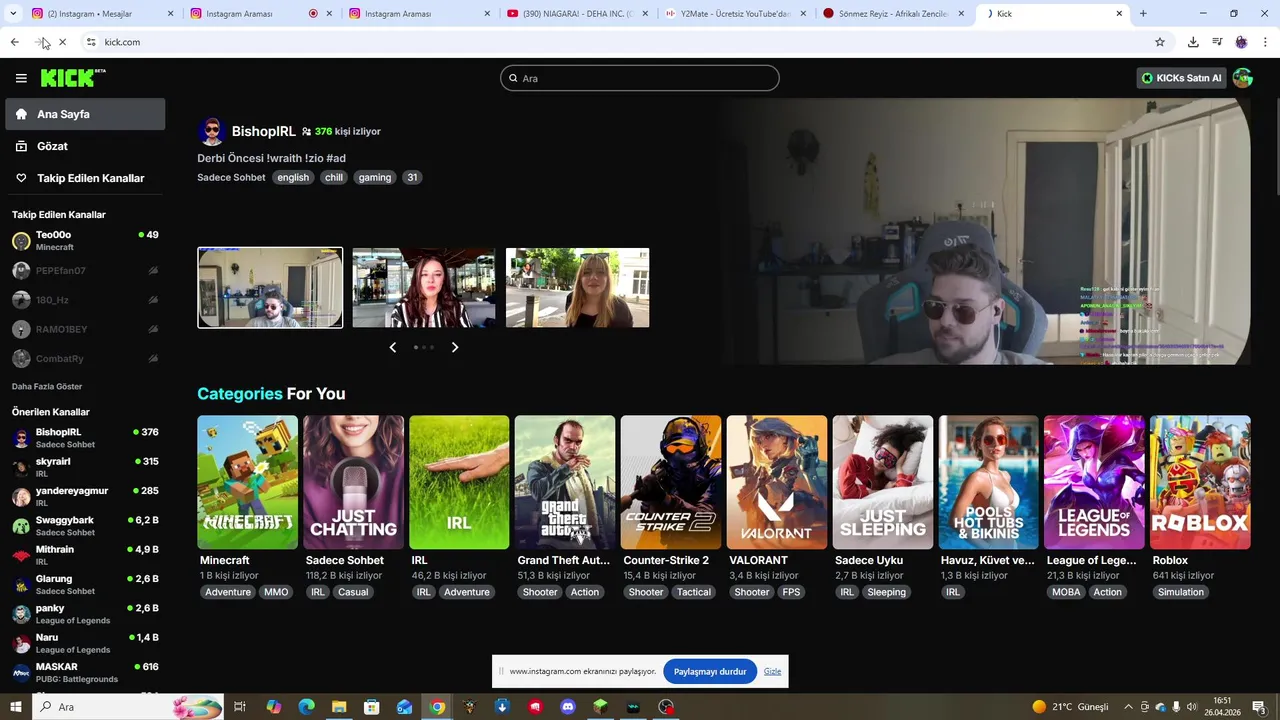Open the offline 180_Hz channel

85,300
